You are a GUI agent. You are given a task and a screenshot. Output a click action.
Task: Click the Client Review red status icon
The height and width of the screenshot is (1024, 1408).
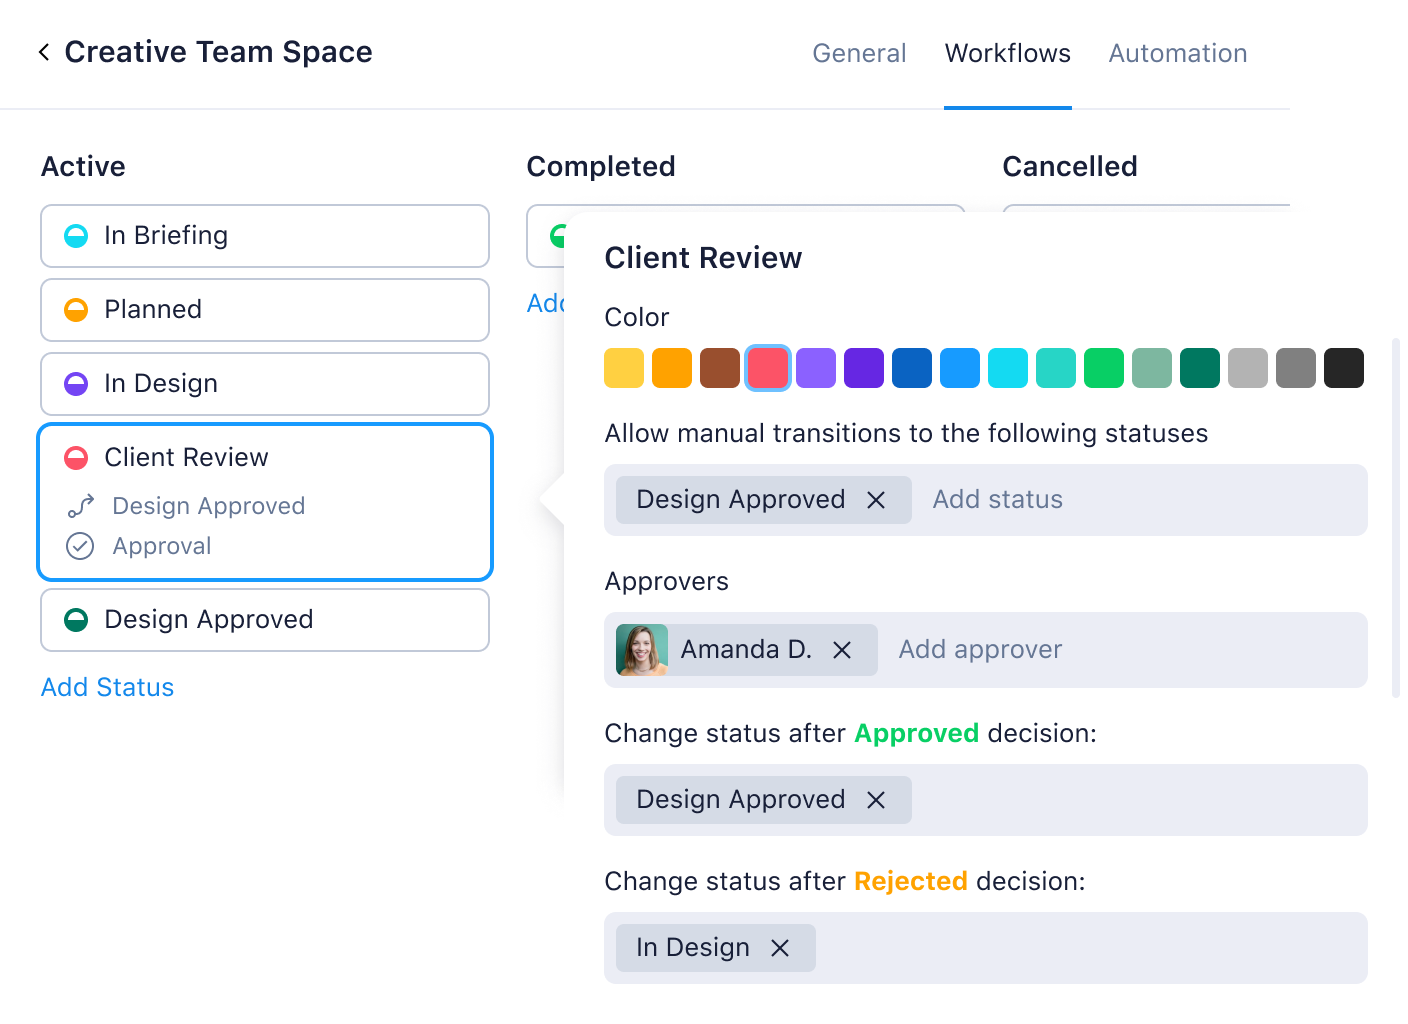click(79, 457)
